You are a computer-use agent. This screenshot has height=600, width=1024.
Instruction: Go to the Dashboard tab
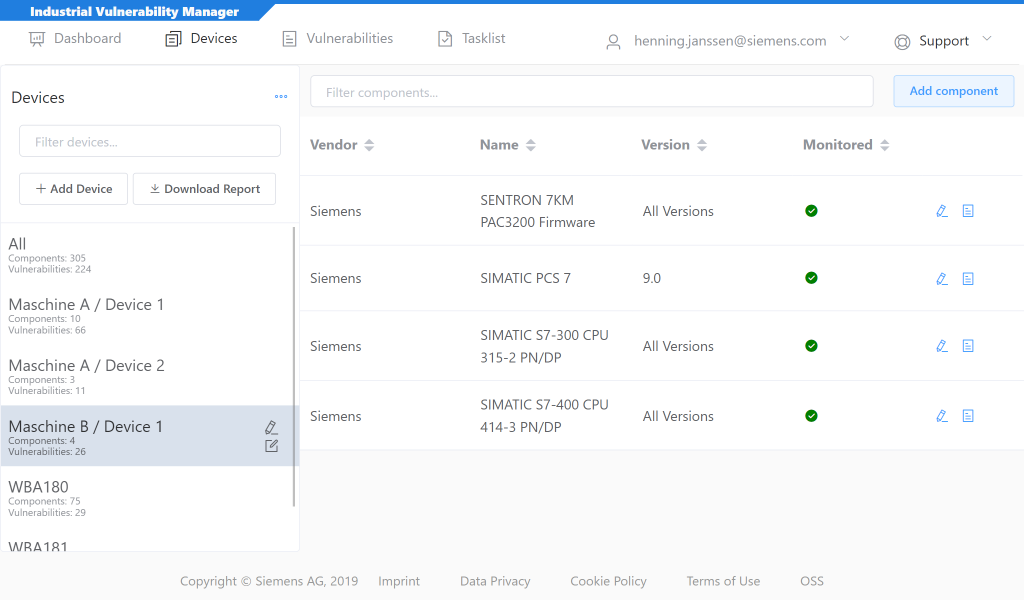[x=75, y=39]
